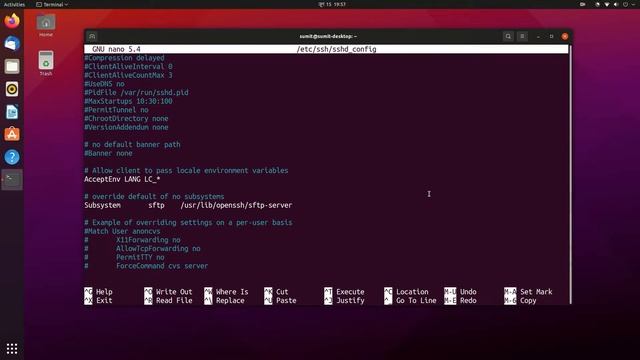The width and height of the screenshot is (640, 360).
Task: Open Terminal app menu in top bar
Action: click(x=52, y=4)
